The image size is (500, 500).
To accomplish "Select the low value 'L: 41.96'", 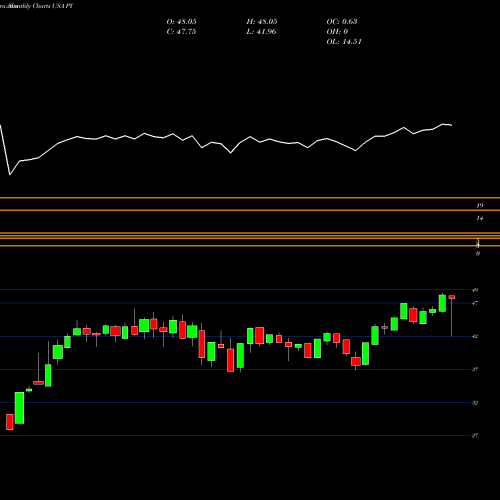I will pos(261,32).
